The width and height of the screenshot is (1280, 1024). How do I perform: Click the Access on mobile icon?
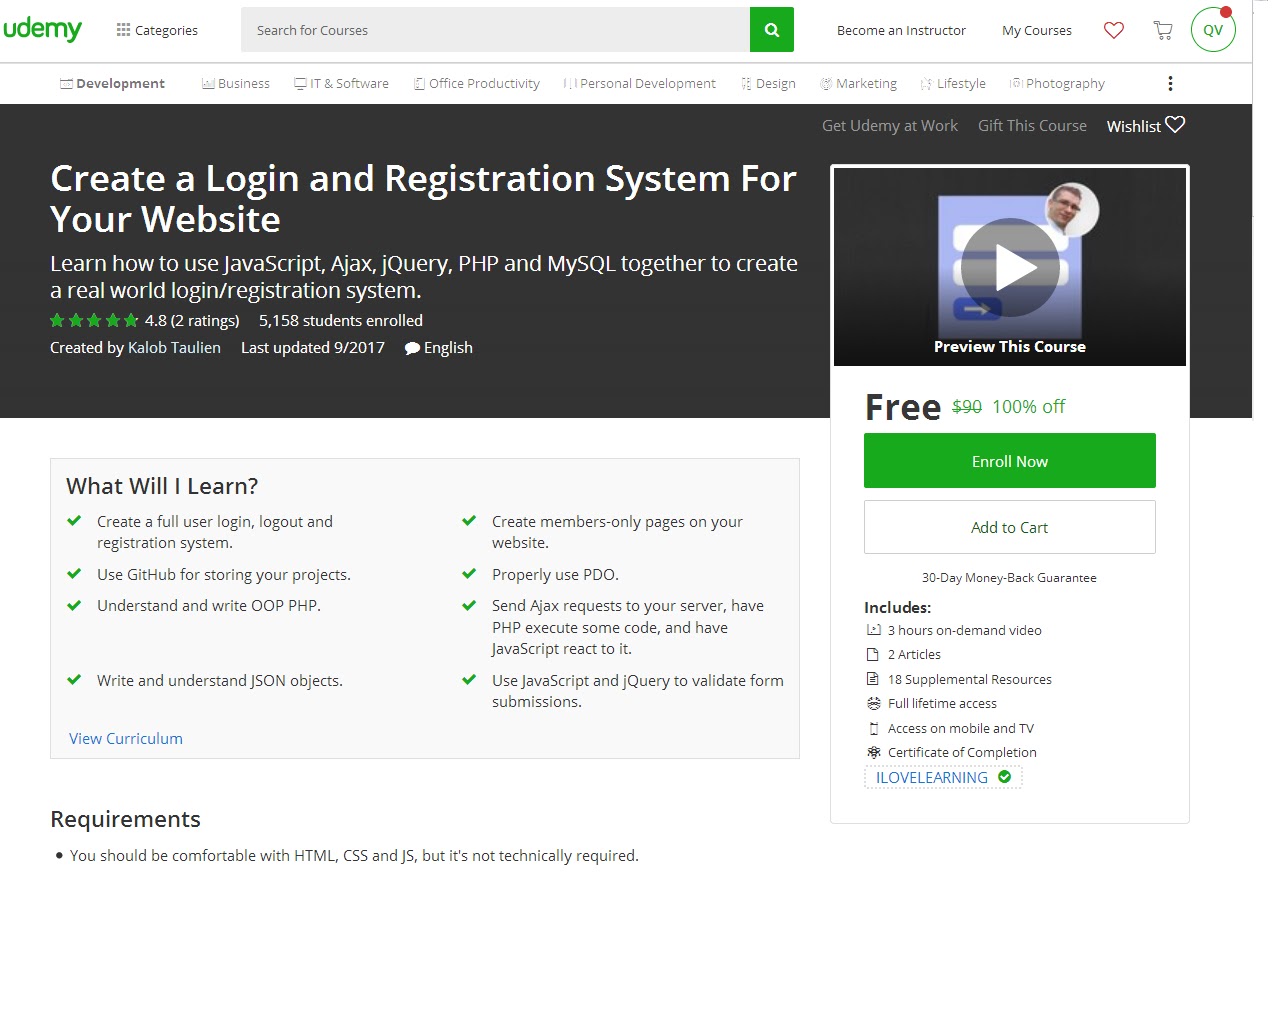pos(873,729)
